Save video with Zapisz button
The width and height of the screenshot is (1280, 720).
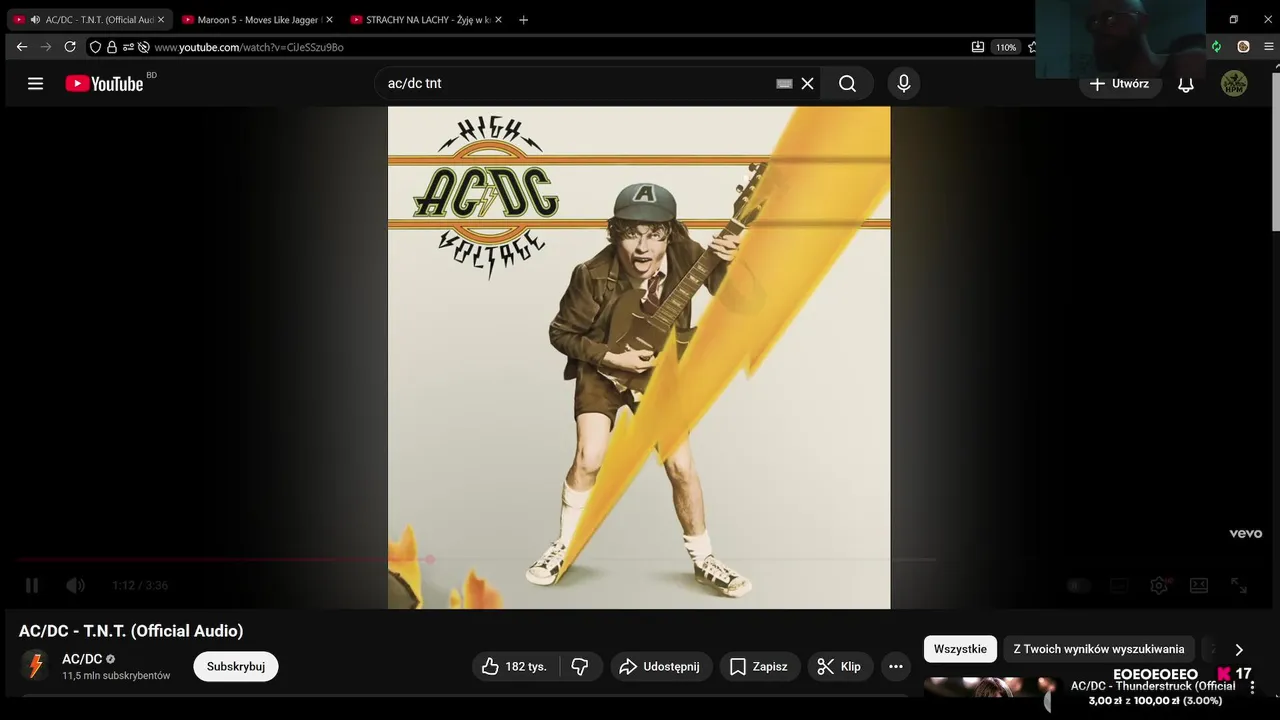pos(760,666)
